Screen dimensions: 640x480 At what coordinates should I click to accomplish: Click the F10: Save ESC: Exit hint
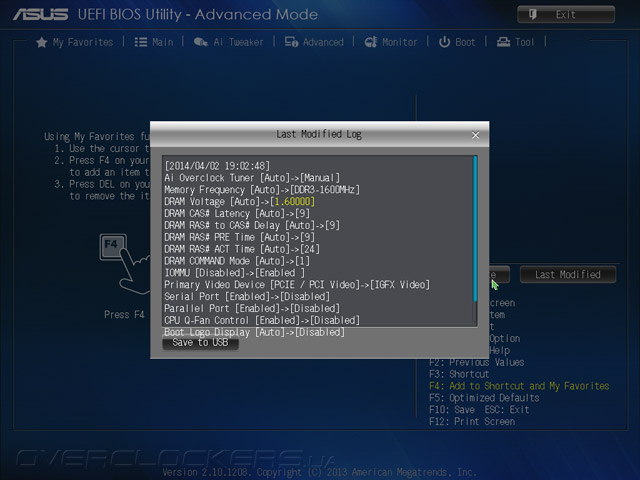479,410
